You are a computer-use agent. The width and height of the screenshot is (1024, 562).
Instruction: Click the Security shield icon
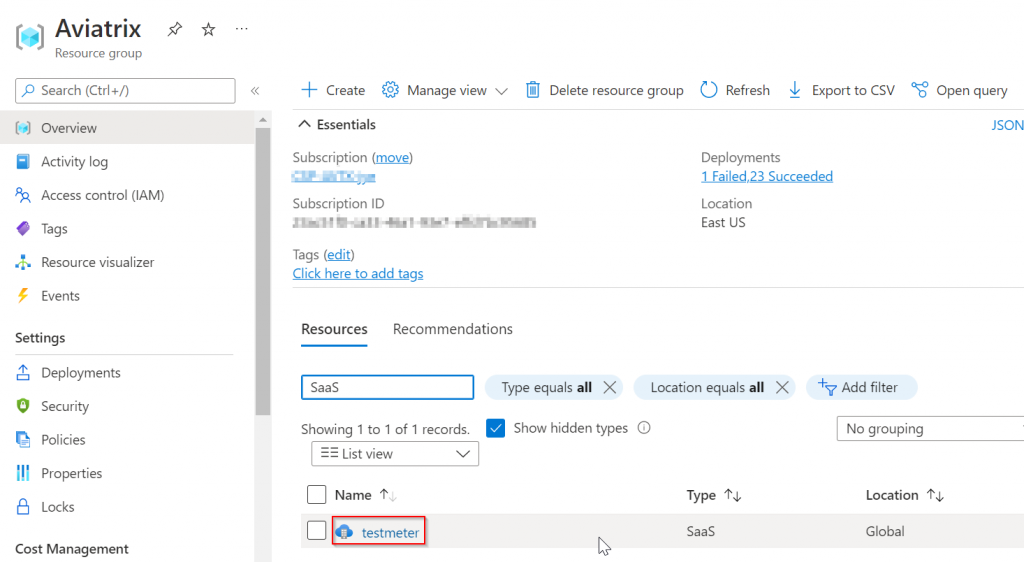click(x=23, y=406)
